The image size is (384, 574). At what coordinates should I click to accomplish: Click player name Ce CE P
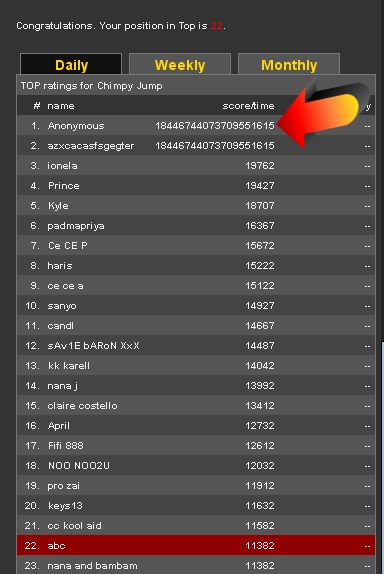[68, 246]
